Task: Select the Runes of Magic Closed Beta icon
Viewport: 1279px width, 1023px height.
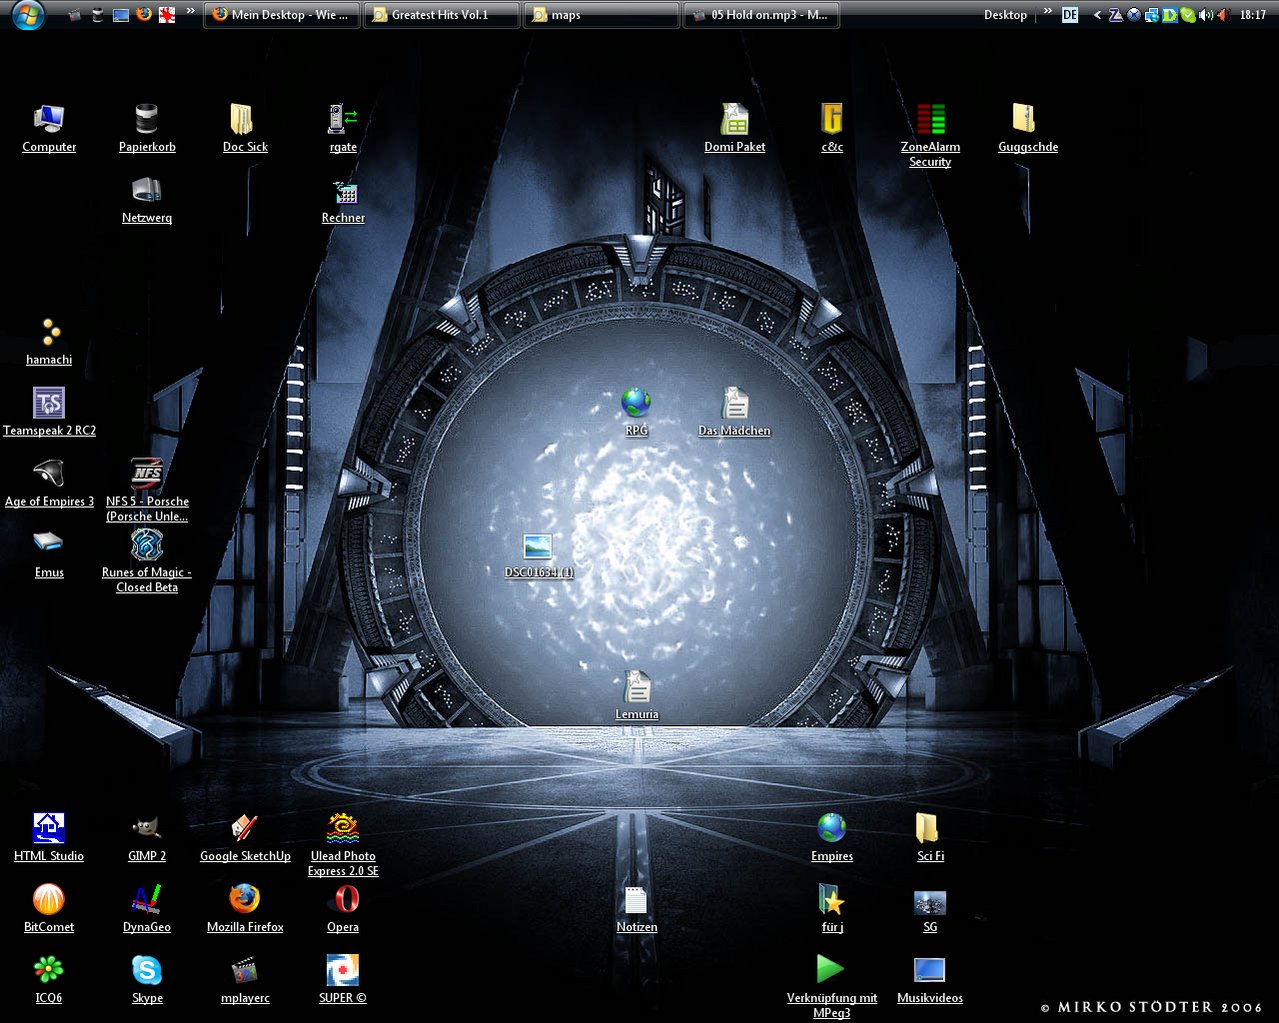Action: click(x=147, y=546)
